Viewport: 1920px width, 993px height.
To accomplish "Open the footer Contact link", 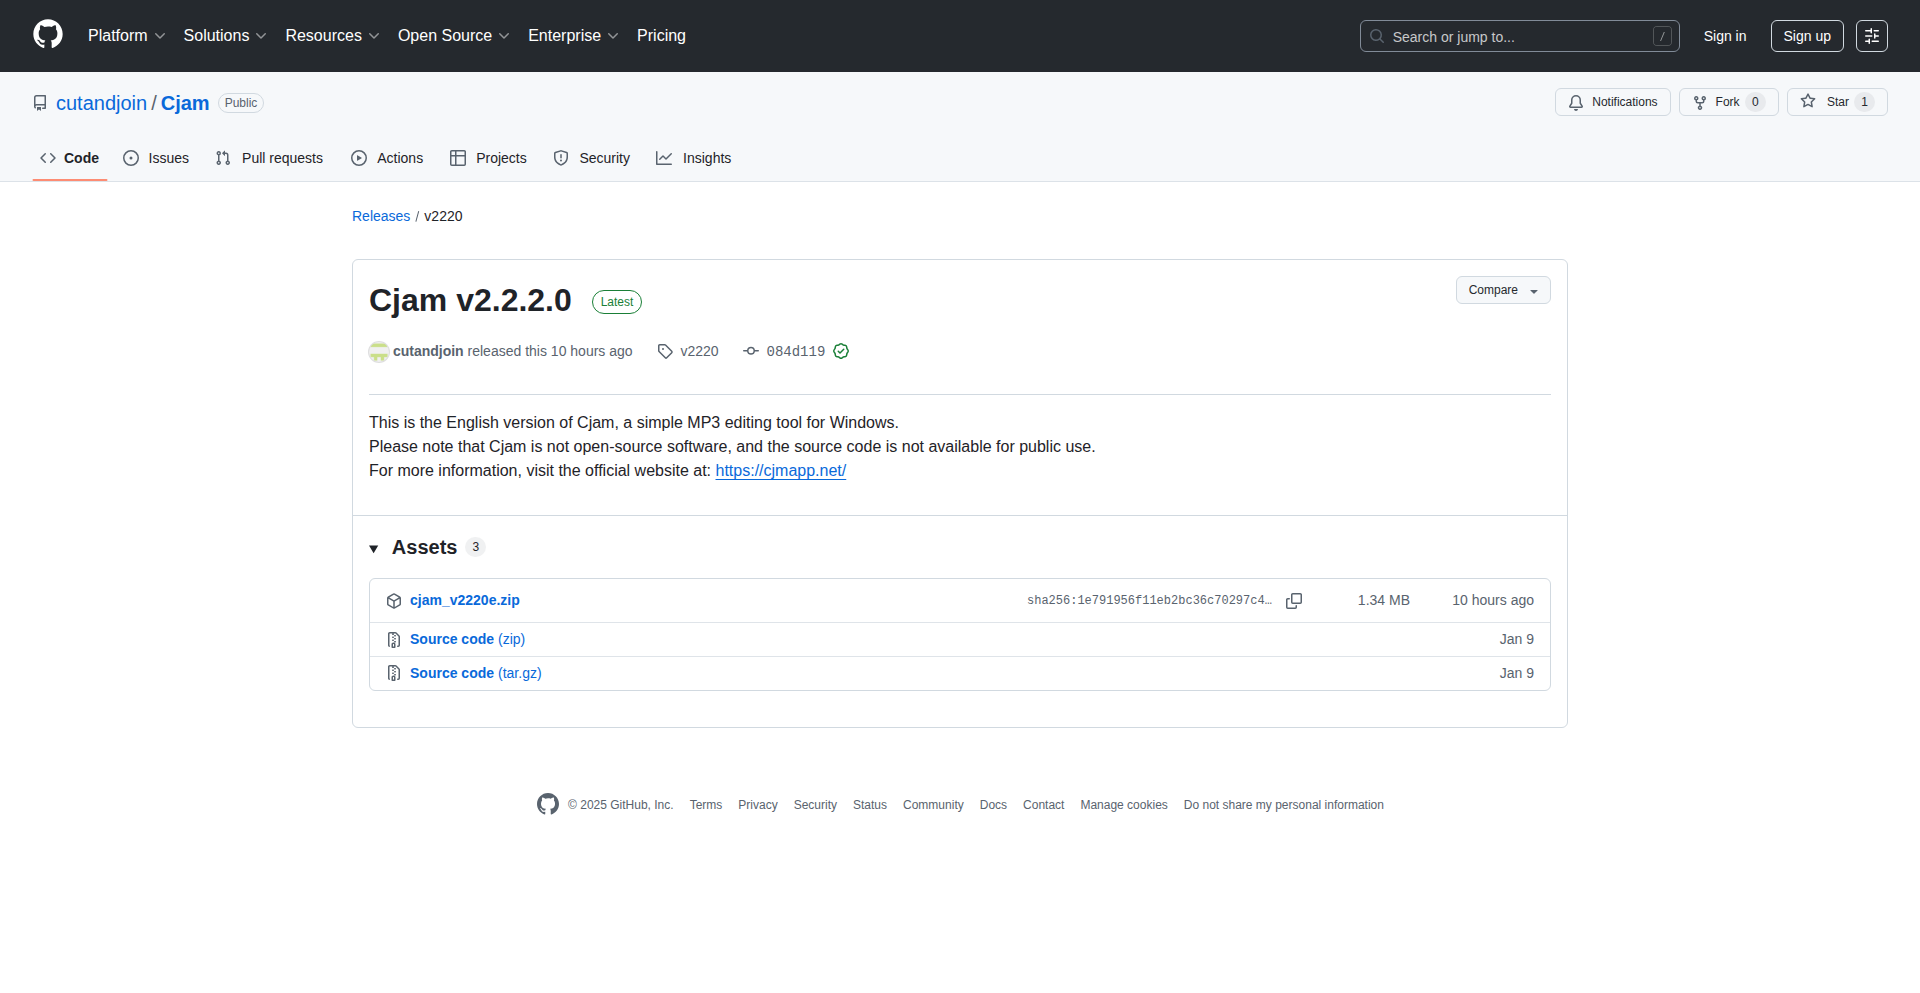I will (x=1043, y=805).
